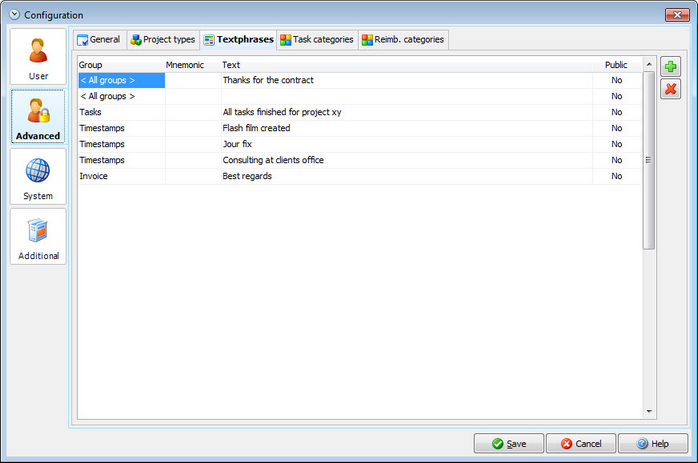Click Timestamps cell of 'Jour fix' row
Viewport: 698px width, 463px height.
[x=121, y=144]
